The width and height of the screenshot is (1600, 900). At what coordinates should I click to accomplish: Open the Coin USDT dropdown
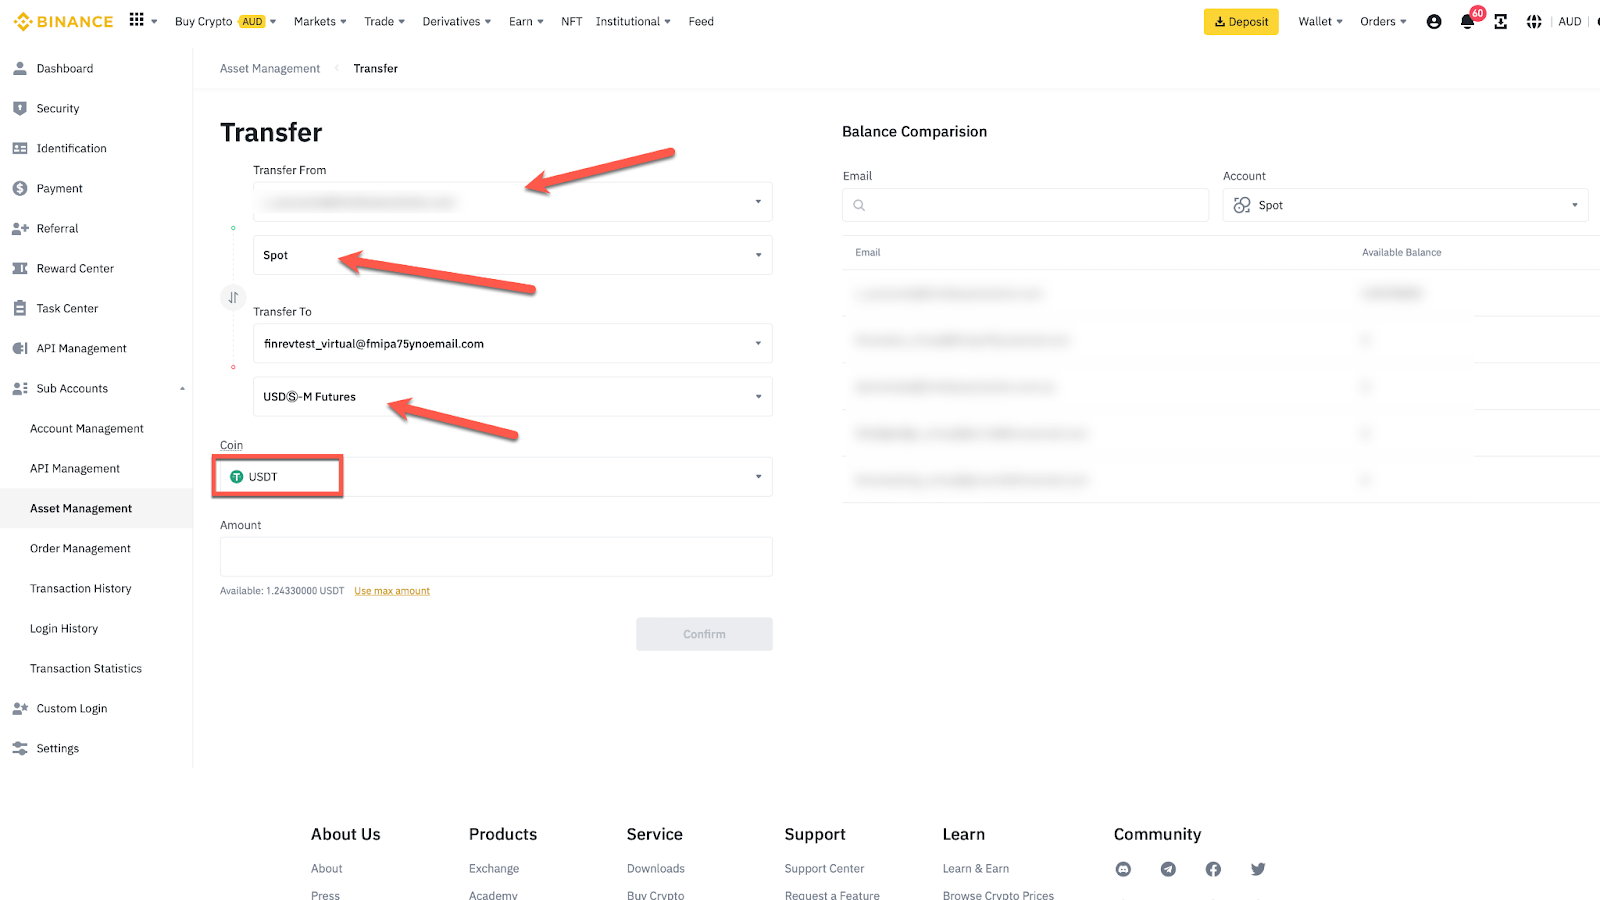pos(496,477)
